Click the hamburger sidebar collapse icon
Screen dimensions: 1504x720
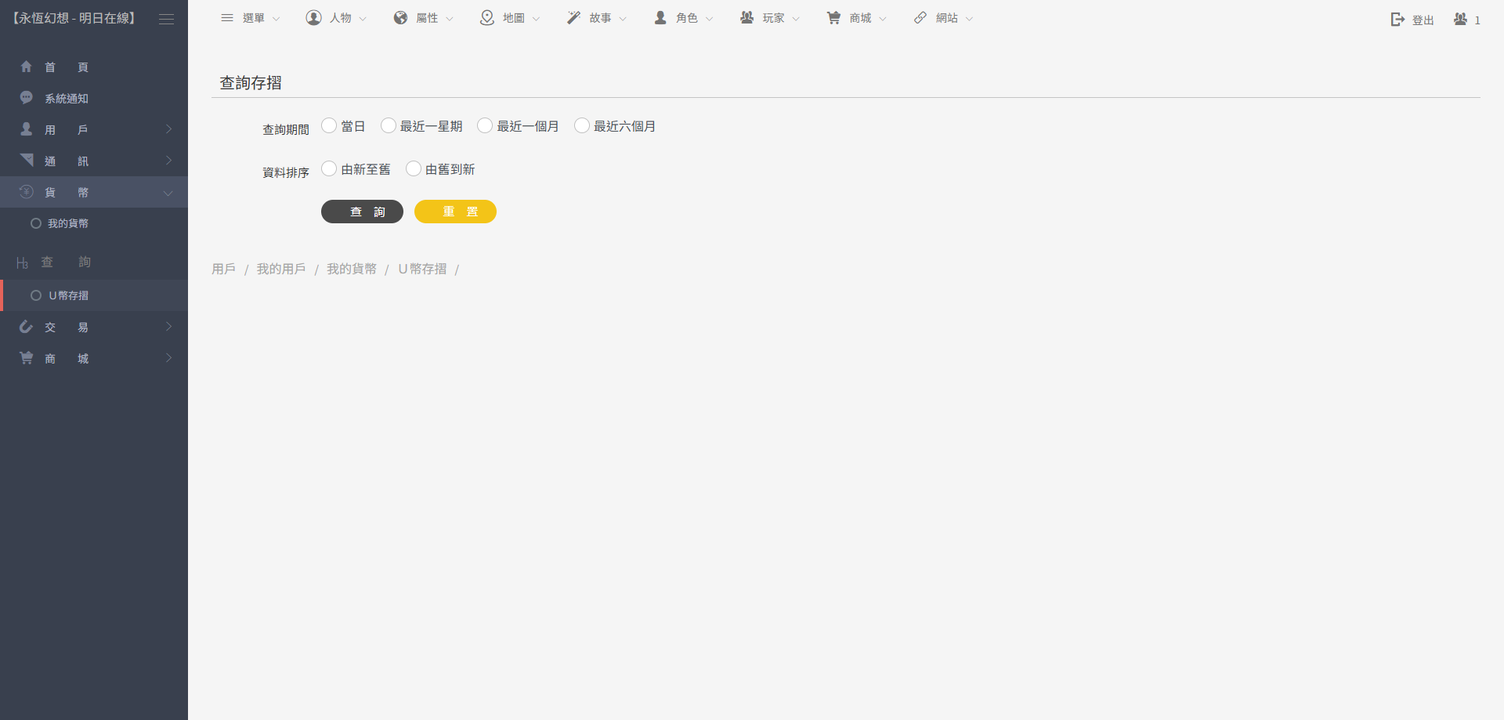click(166, 19)
